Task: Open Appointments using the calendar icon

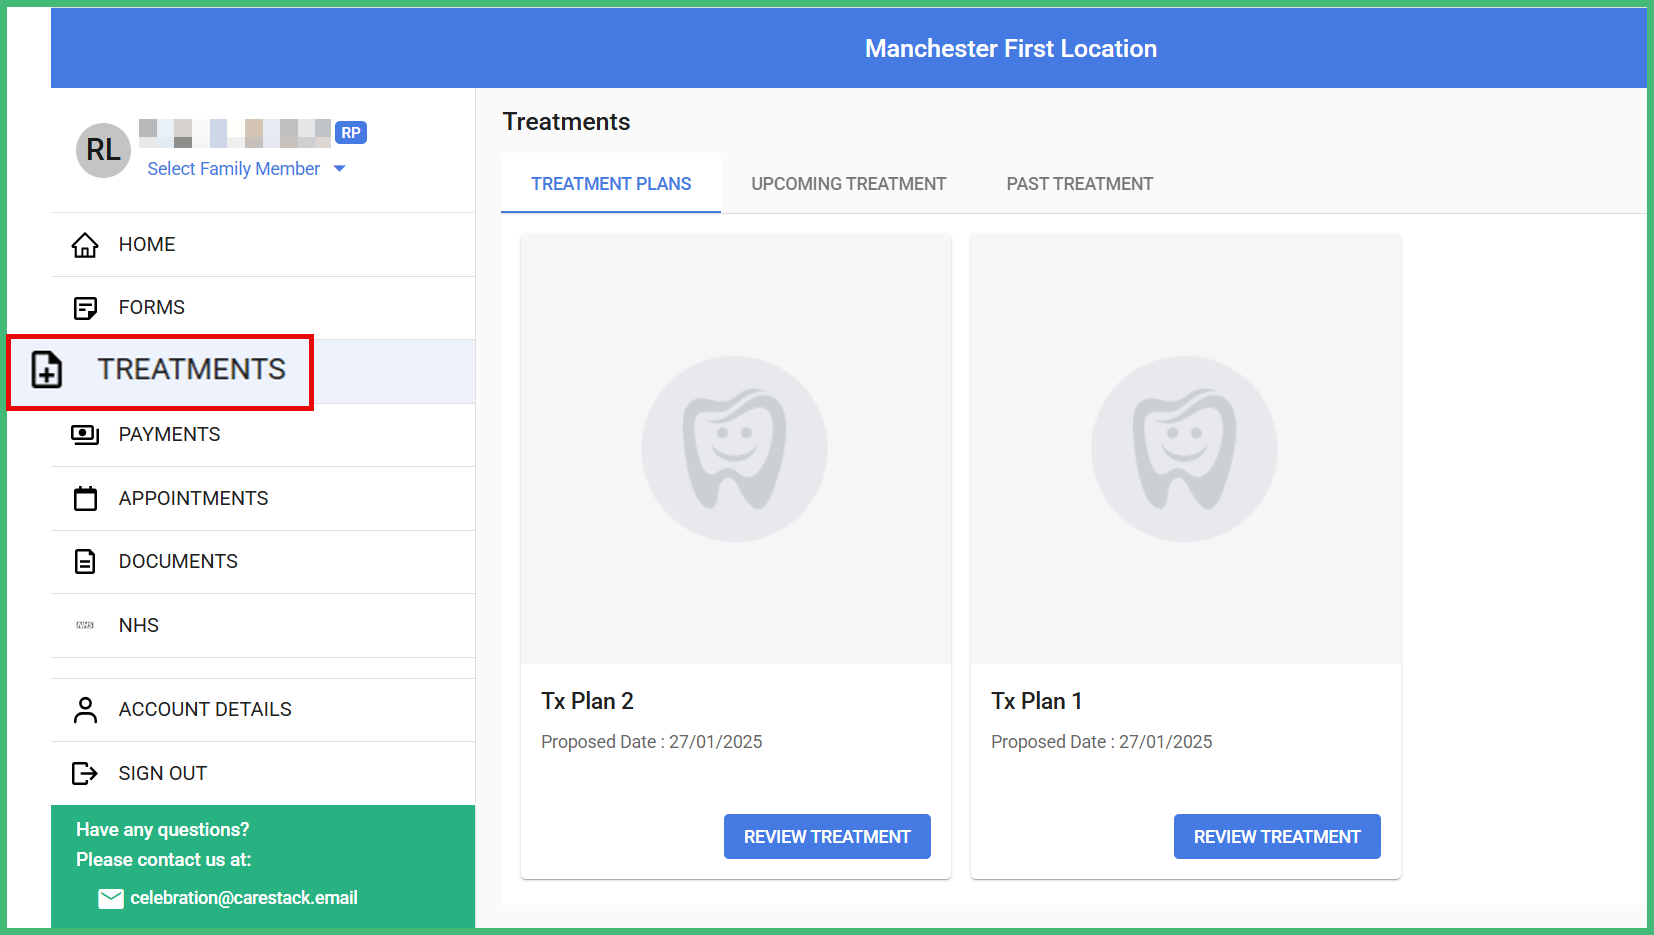Action: 85,498
